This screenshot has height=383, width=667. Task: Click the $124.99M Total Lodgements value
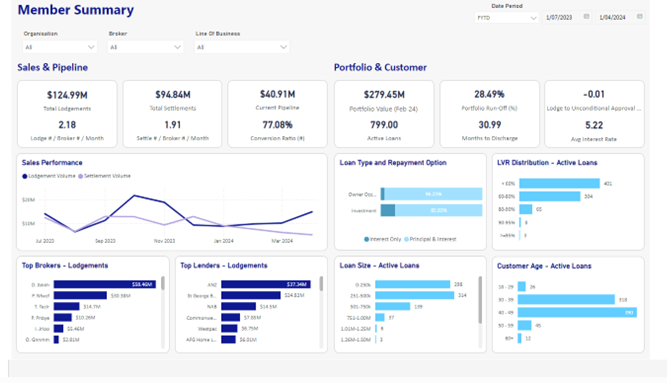[67, 95]
